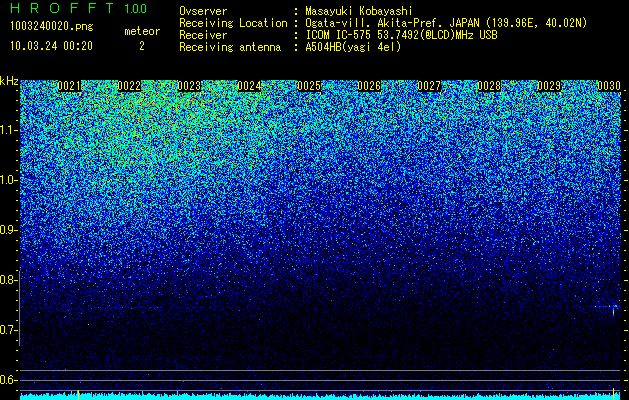Click the 0.9 kHz axis label
The image size is (629, 400).
pyautogui.click(x=9, y=230)
